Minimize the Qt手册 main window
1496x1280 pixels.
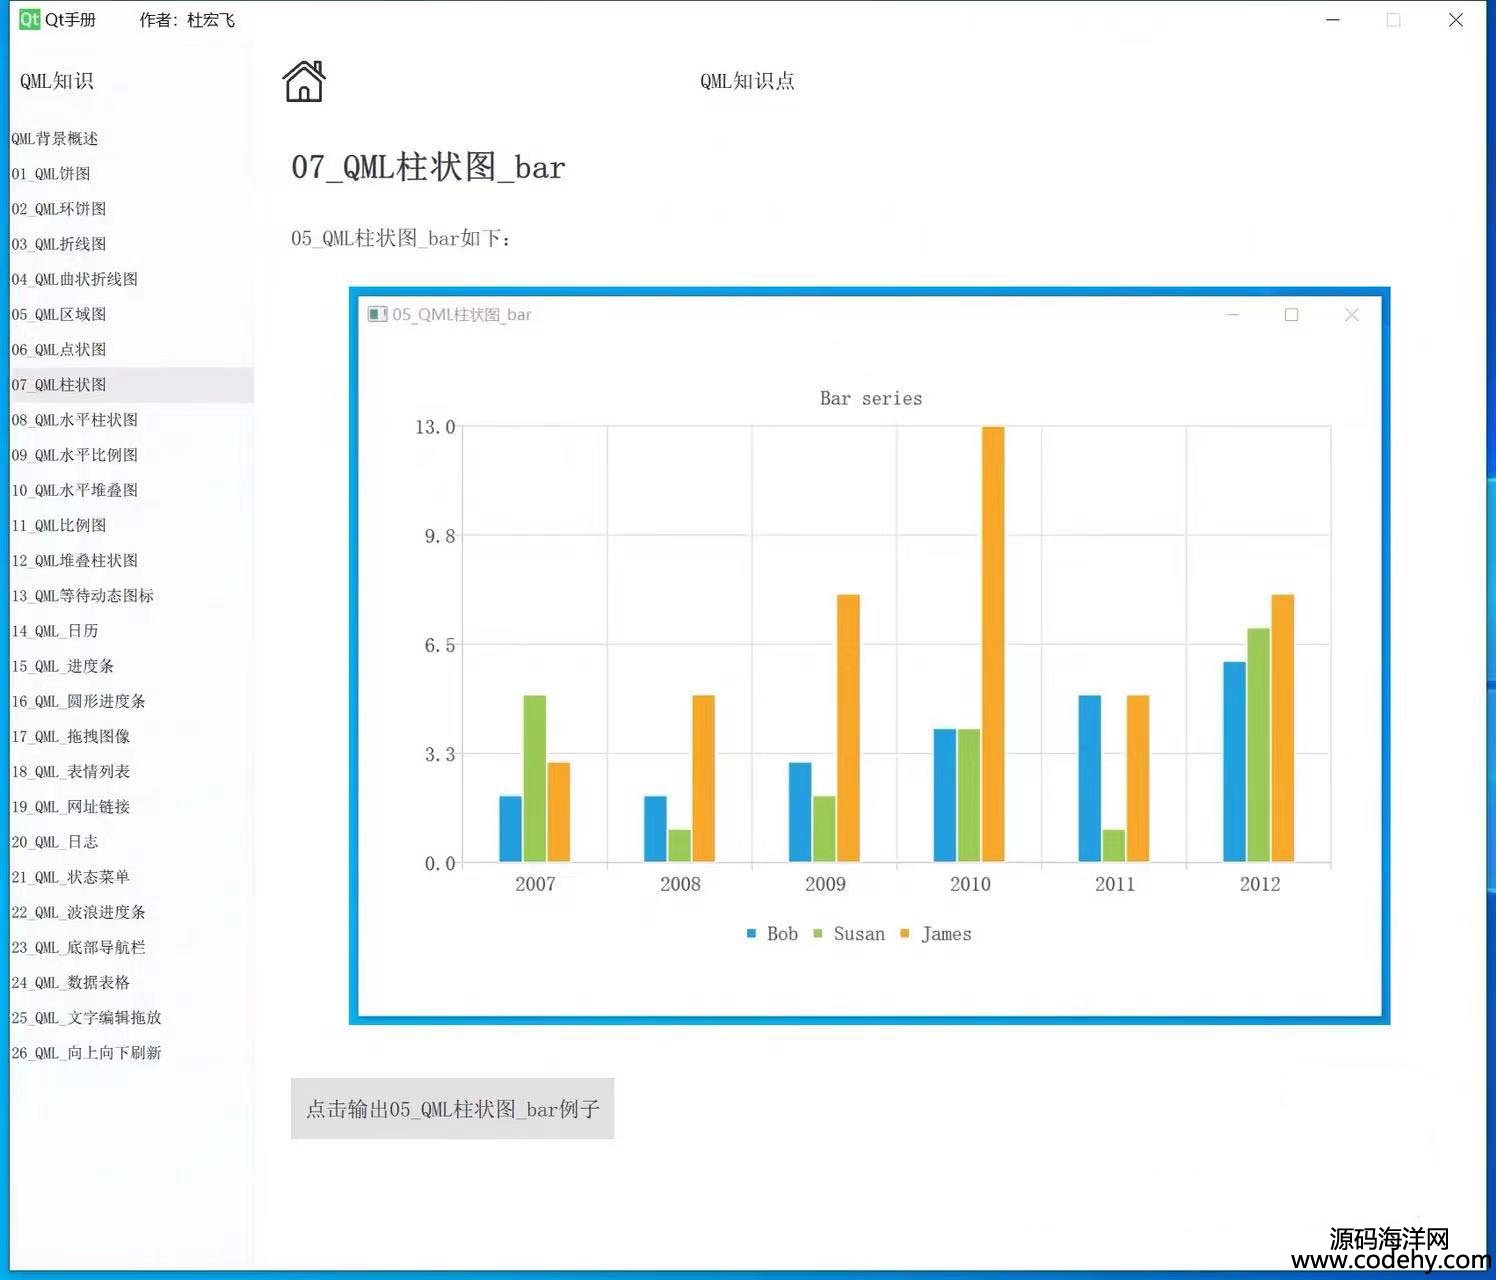pyautogui.click(x=1333, y=20)
